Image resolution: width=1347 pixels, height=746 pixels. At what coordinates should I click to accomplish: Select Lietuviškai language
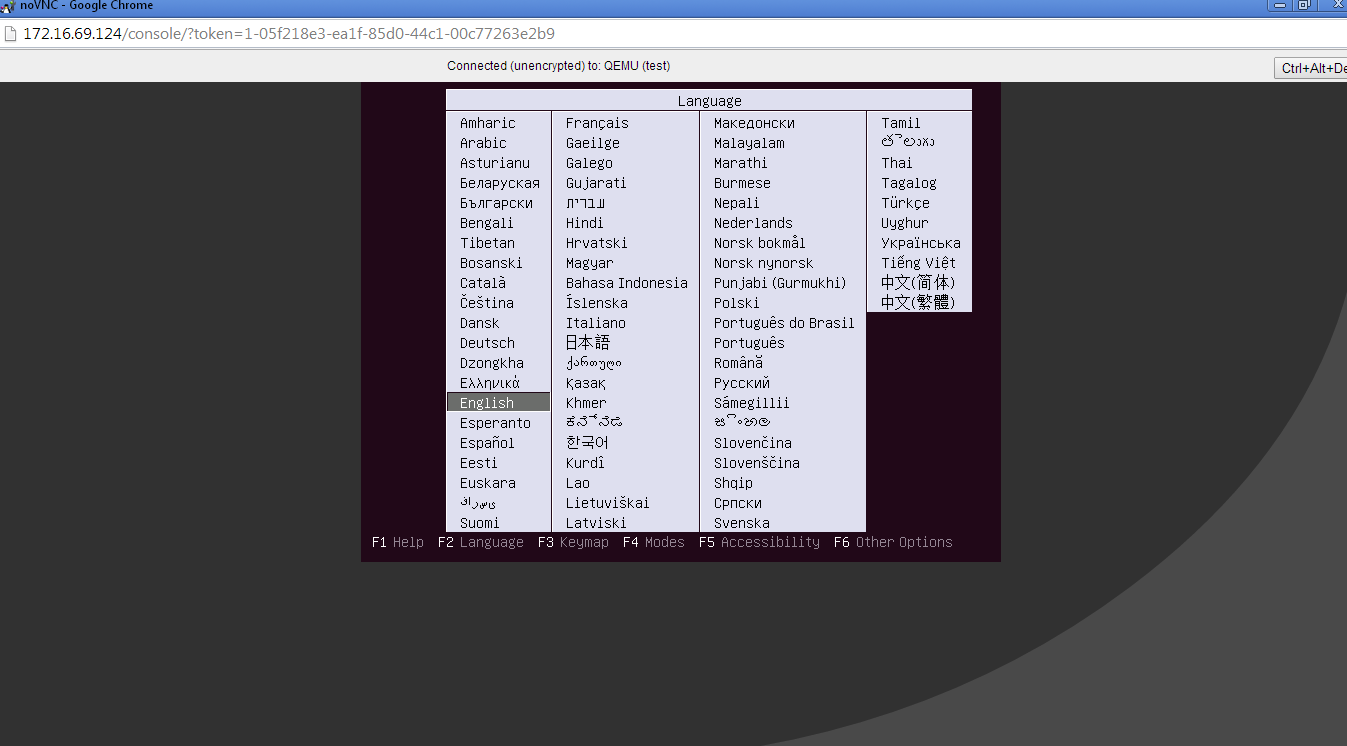tap(608, 503)
